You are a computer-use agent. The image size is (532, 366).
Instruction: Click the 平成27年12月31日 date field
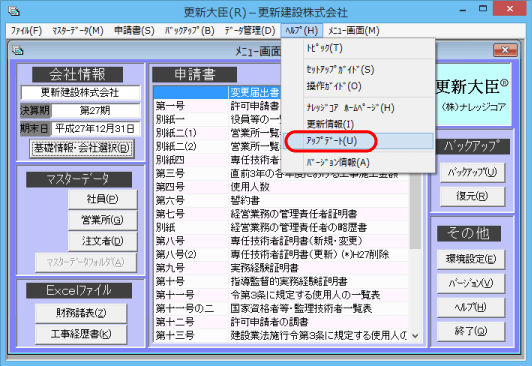coord(95,129)
